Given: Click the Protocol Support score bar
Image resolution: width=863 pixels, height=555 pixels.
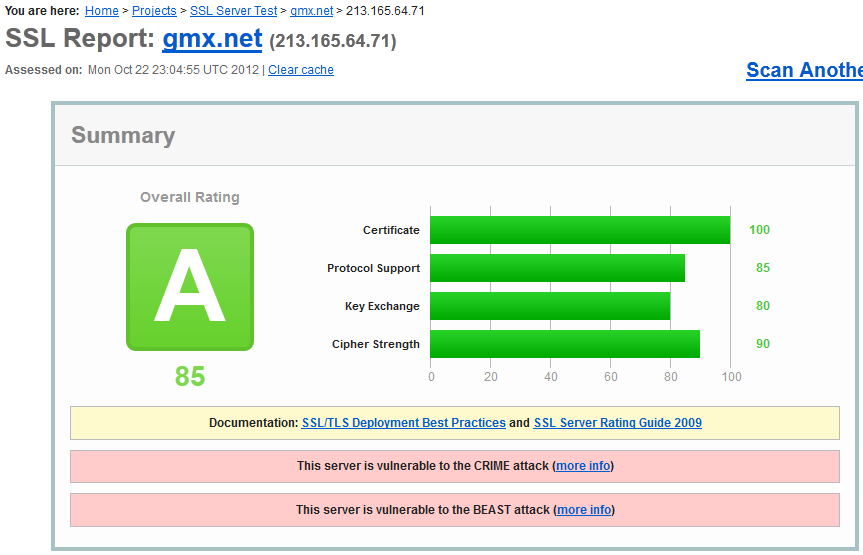Looking at the screenshot, I should click(557, 268).
